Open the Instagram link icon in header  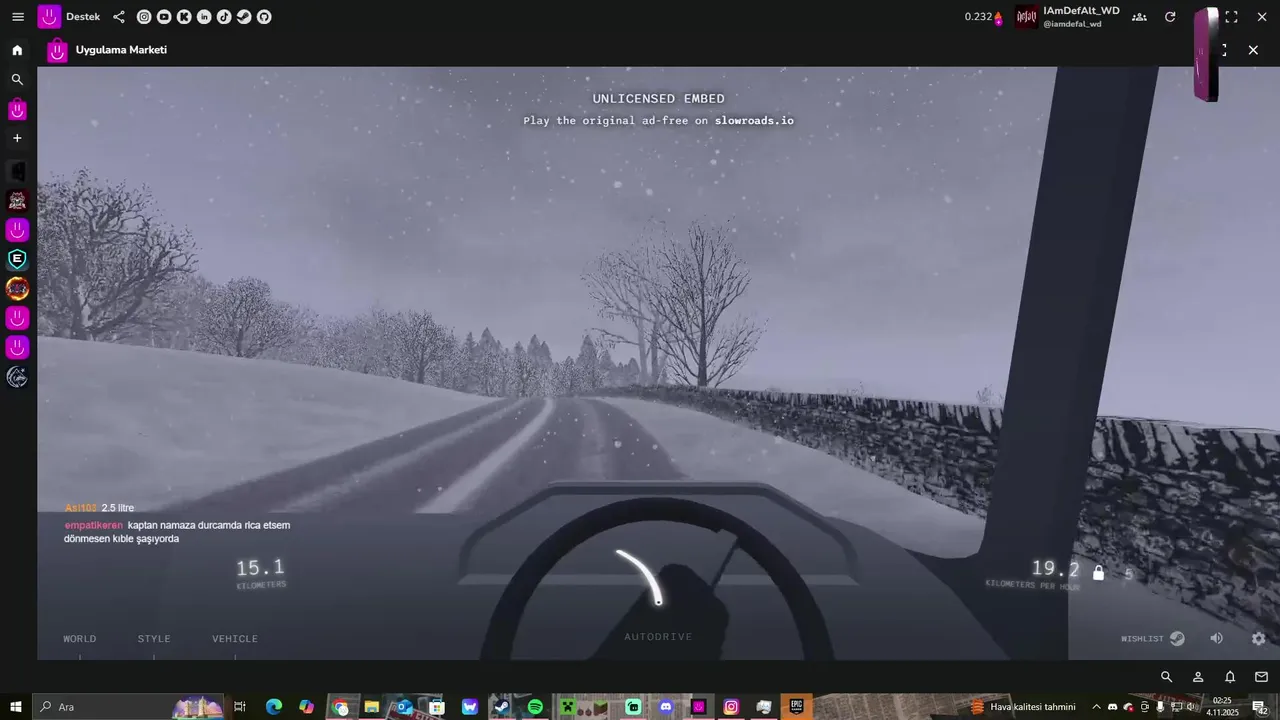pos(144,17)
